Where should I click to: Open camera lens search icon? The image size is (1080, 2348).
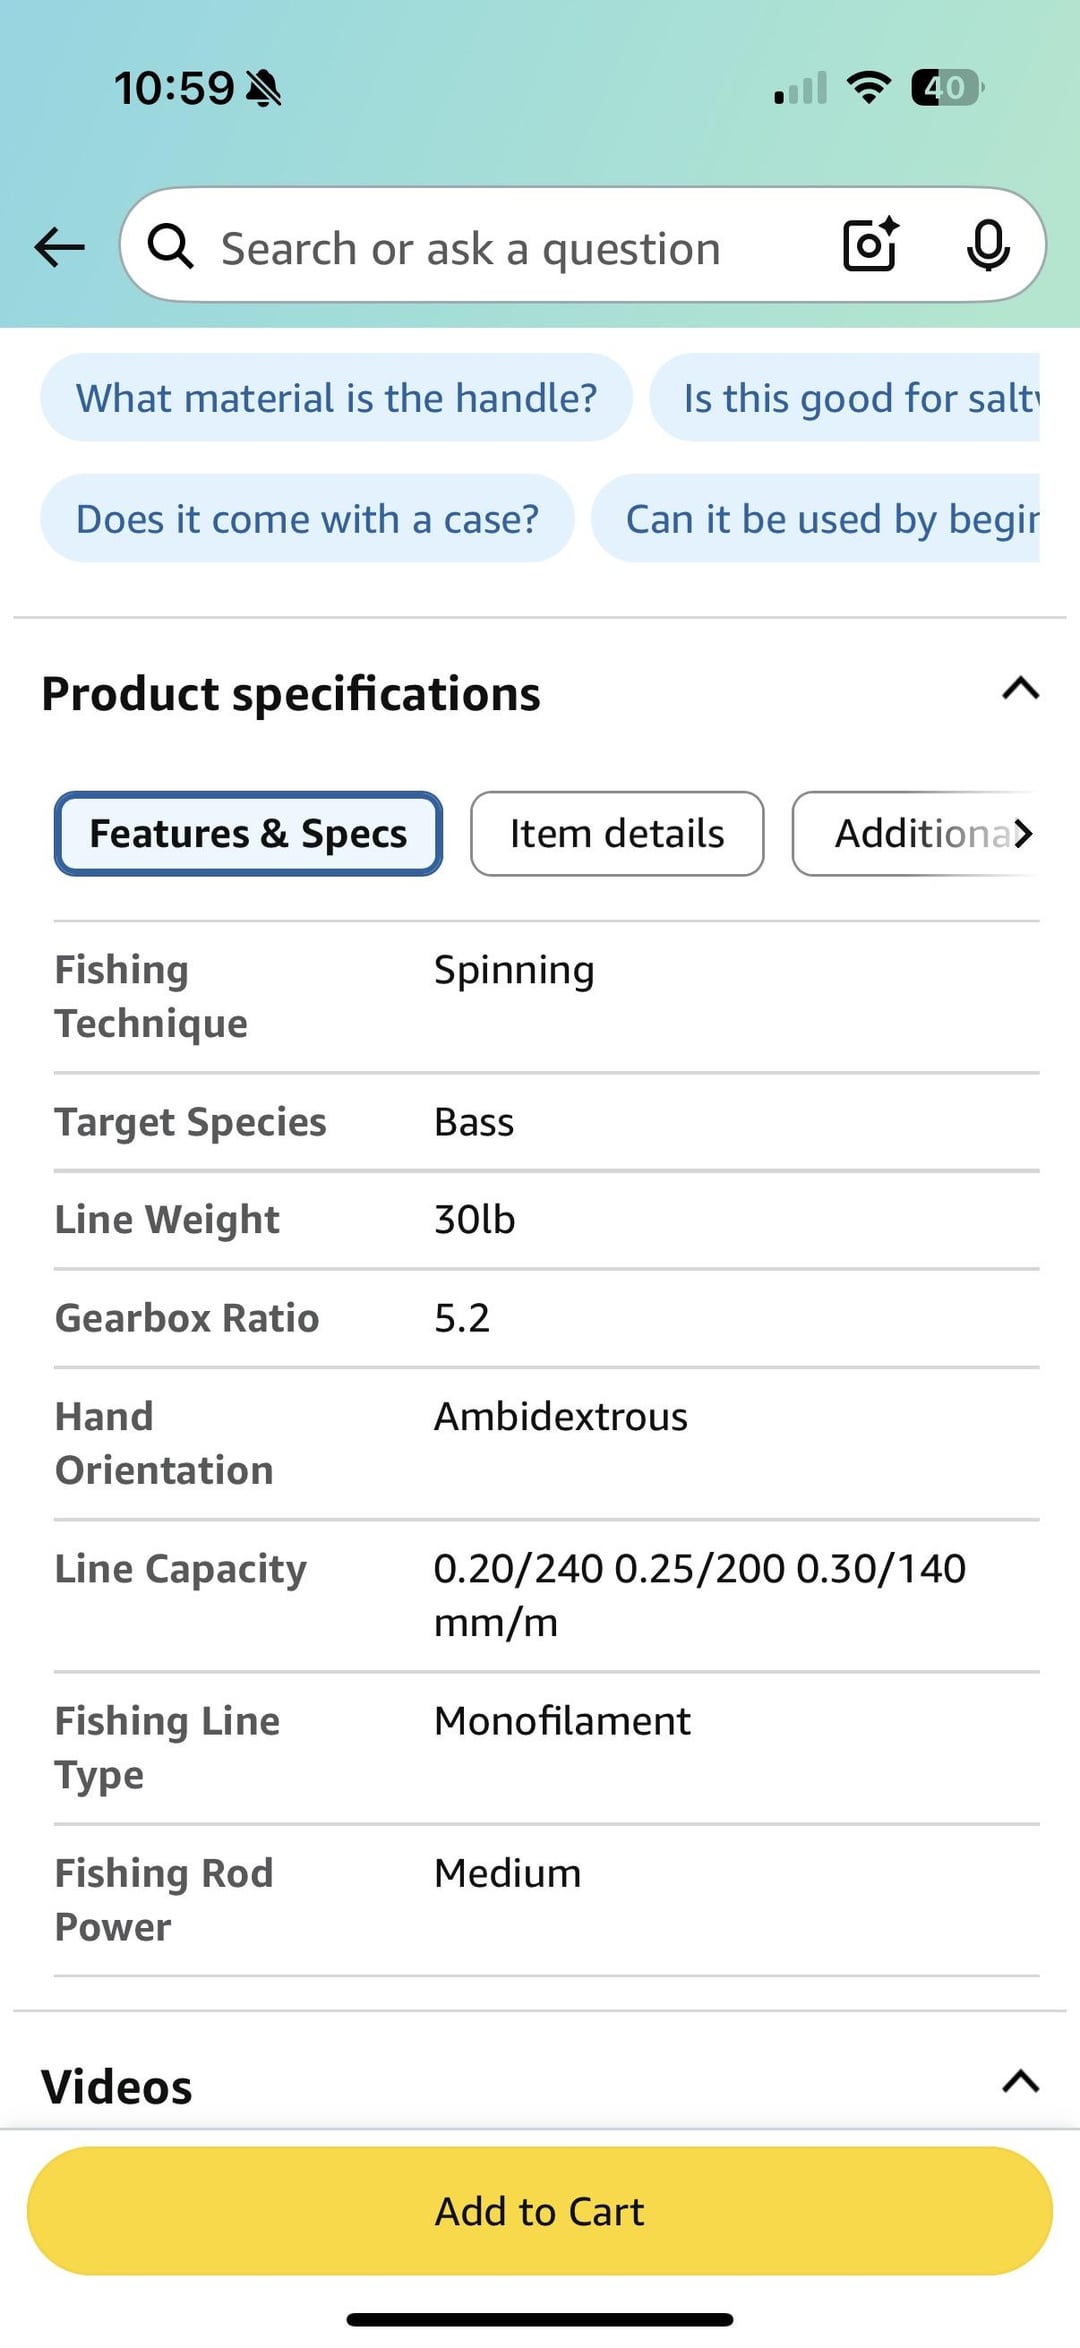pyautogui.click(x=870, y=246)
